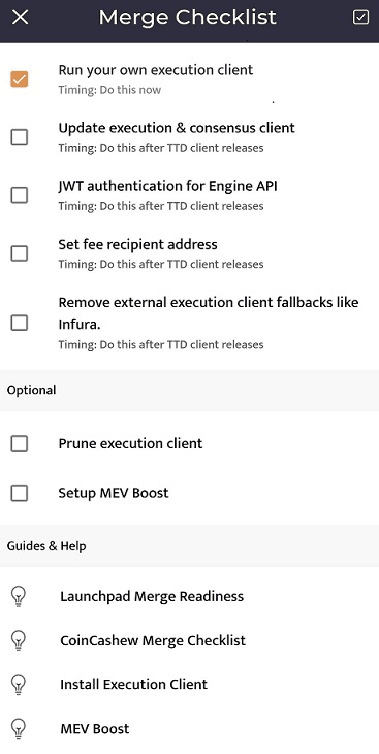
Task: Close the Merge Checklist screen
Action: pyautogui.click(x=20, y=18)
